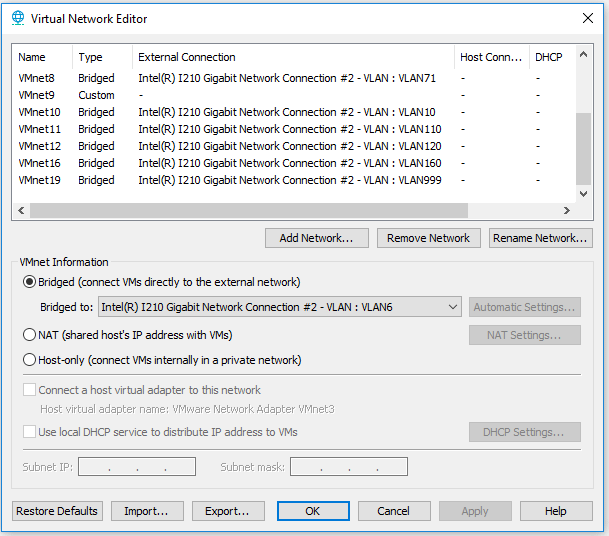Click the Name column header
Image resolution: width=609 pixels, height=536 pixels.
click(x=42, y=57)
